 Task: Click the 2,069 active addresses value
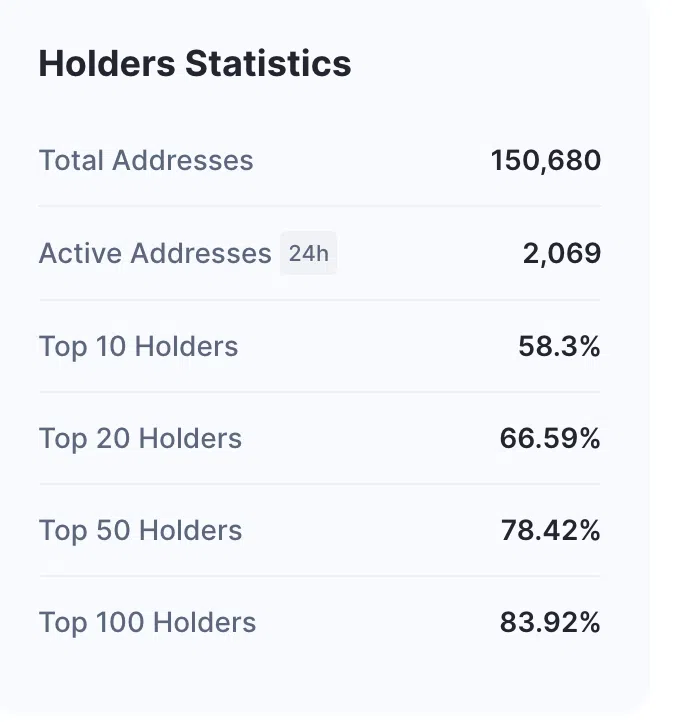tap(562, 253)
